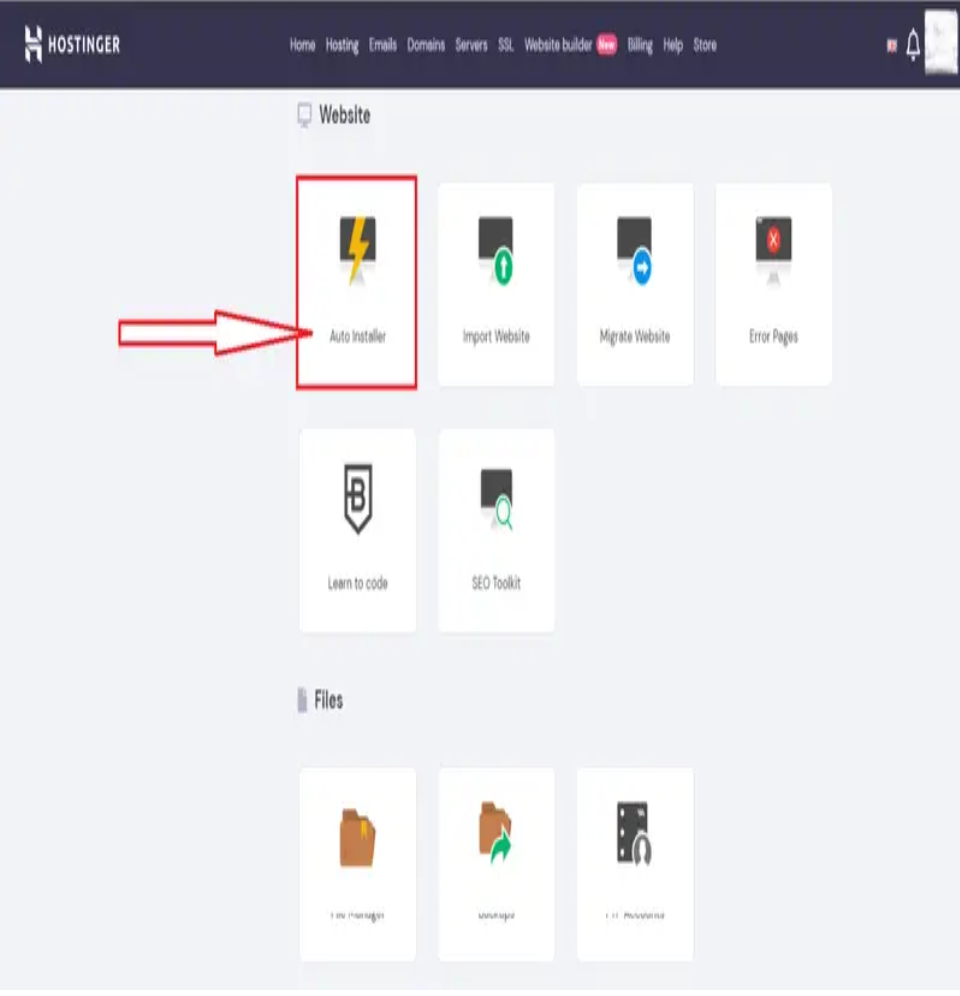Screen dimensions: 960x996
Task: Open the Backups folder icon
Action: tap(496, 833)
